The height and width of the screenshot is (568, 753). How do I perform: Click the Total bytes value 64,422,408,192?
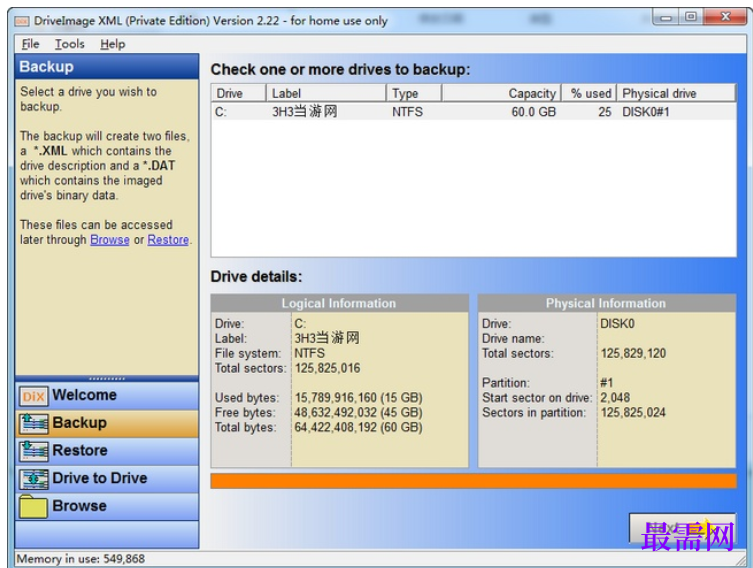[x=358, y=427]
